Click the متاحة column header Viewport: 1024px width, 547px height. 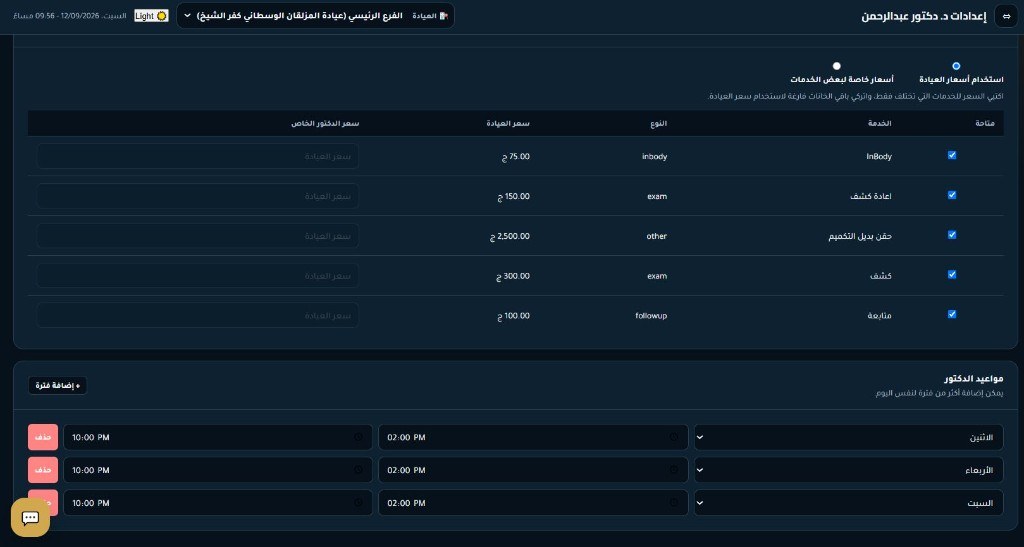pyautogui.click(x=984, y=123)
